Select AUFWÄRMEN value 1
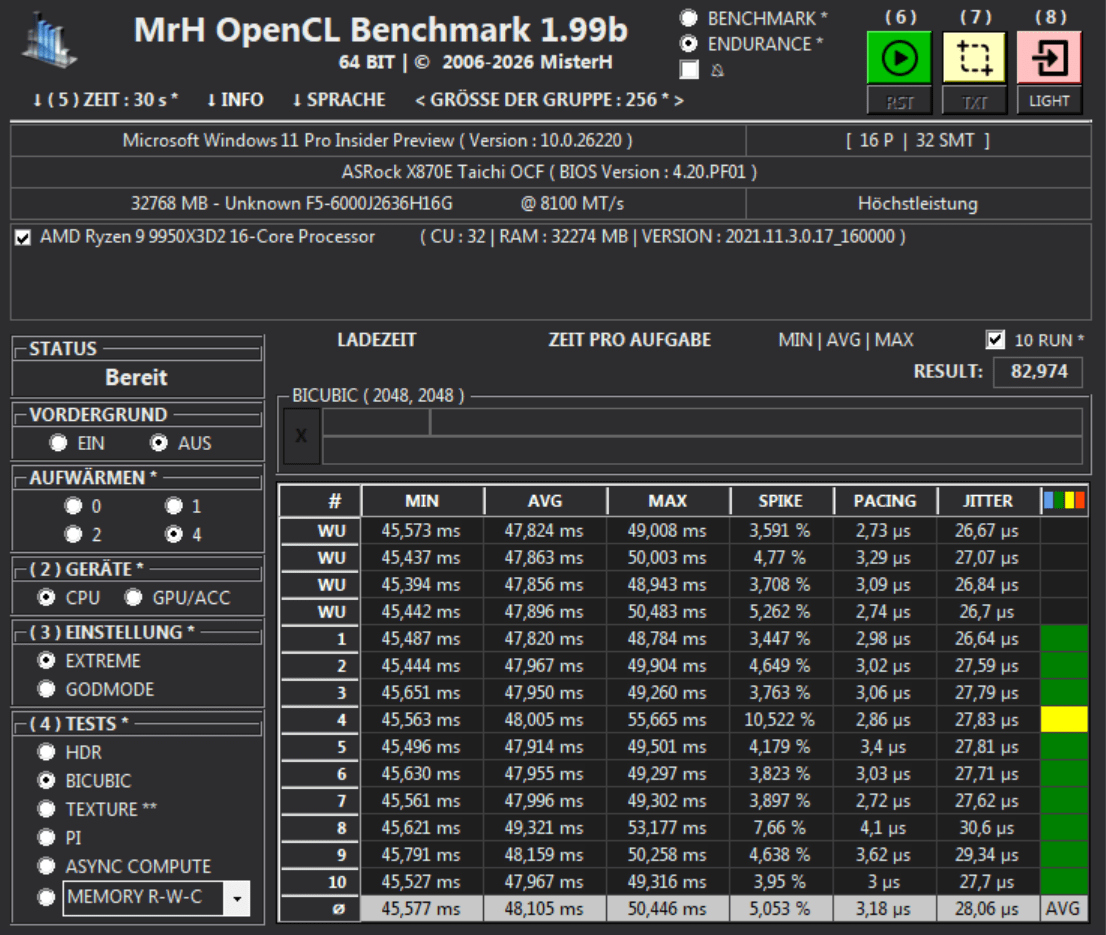This screenshot has width=1106, height=935. pyautogui.click(x=174, y=506)
